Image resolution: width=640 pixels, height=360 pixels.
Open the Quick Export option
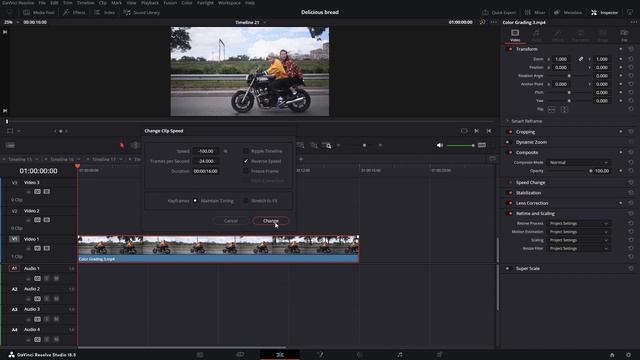pyautogui.click(x=499, y=13)
